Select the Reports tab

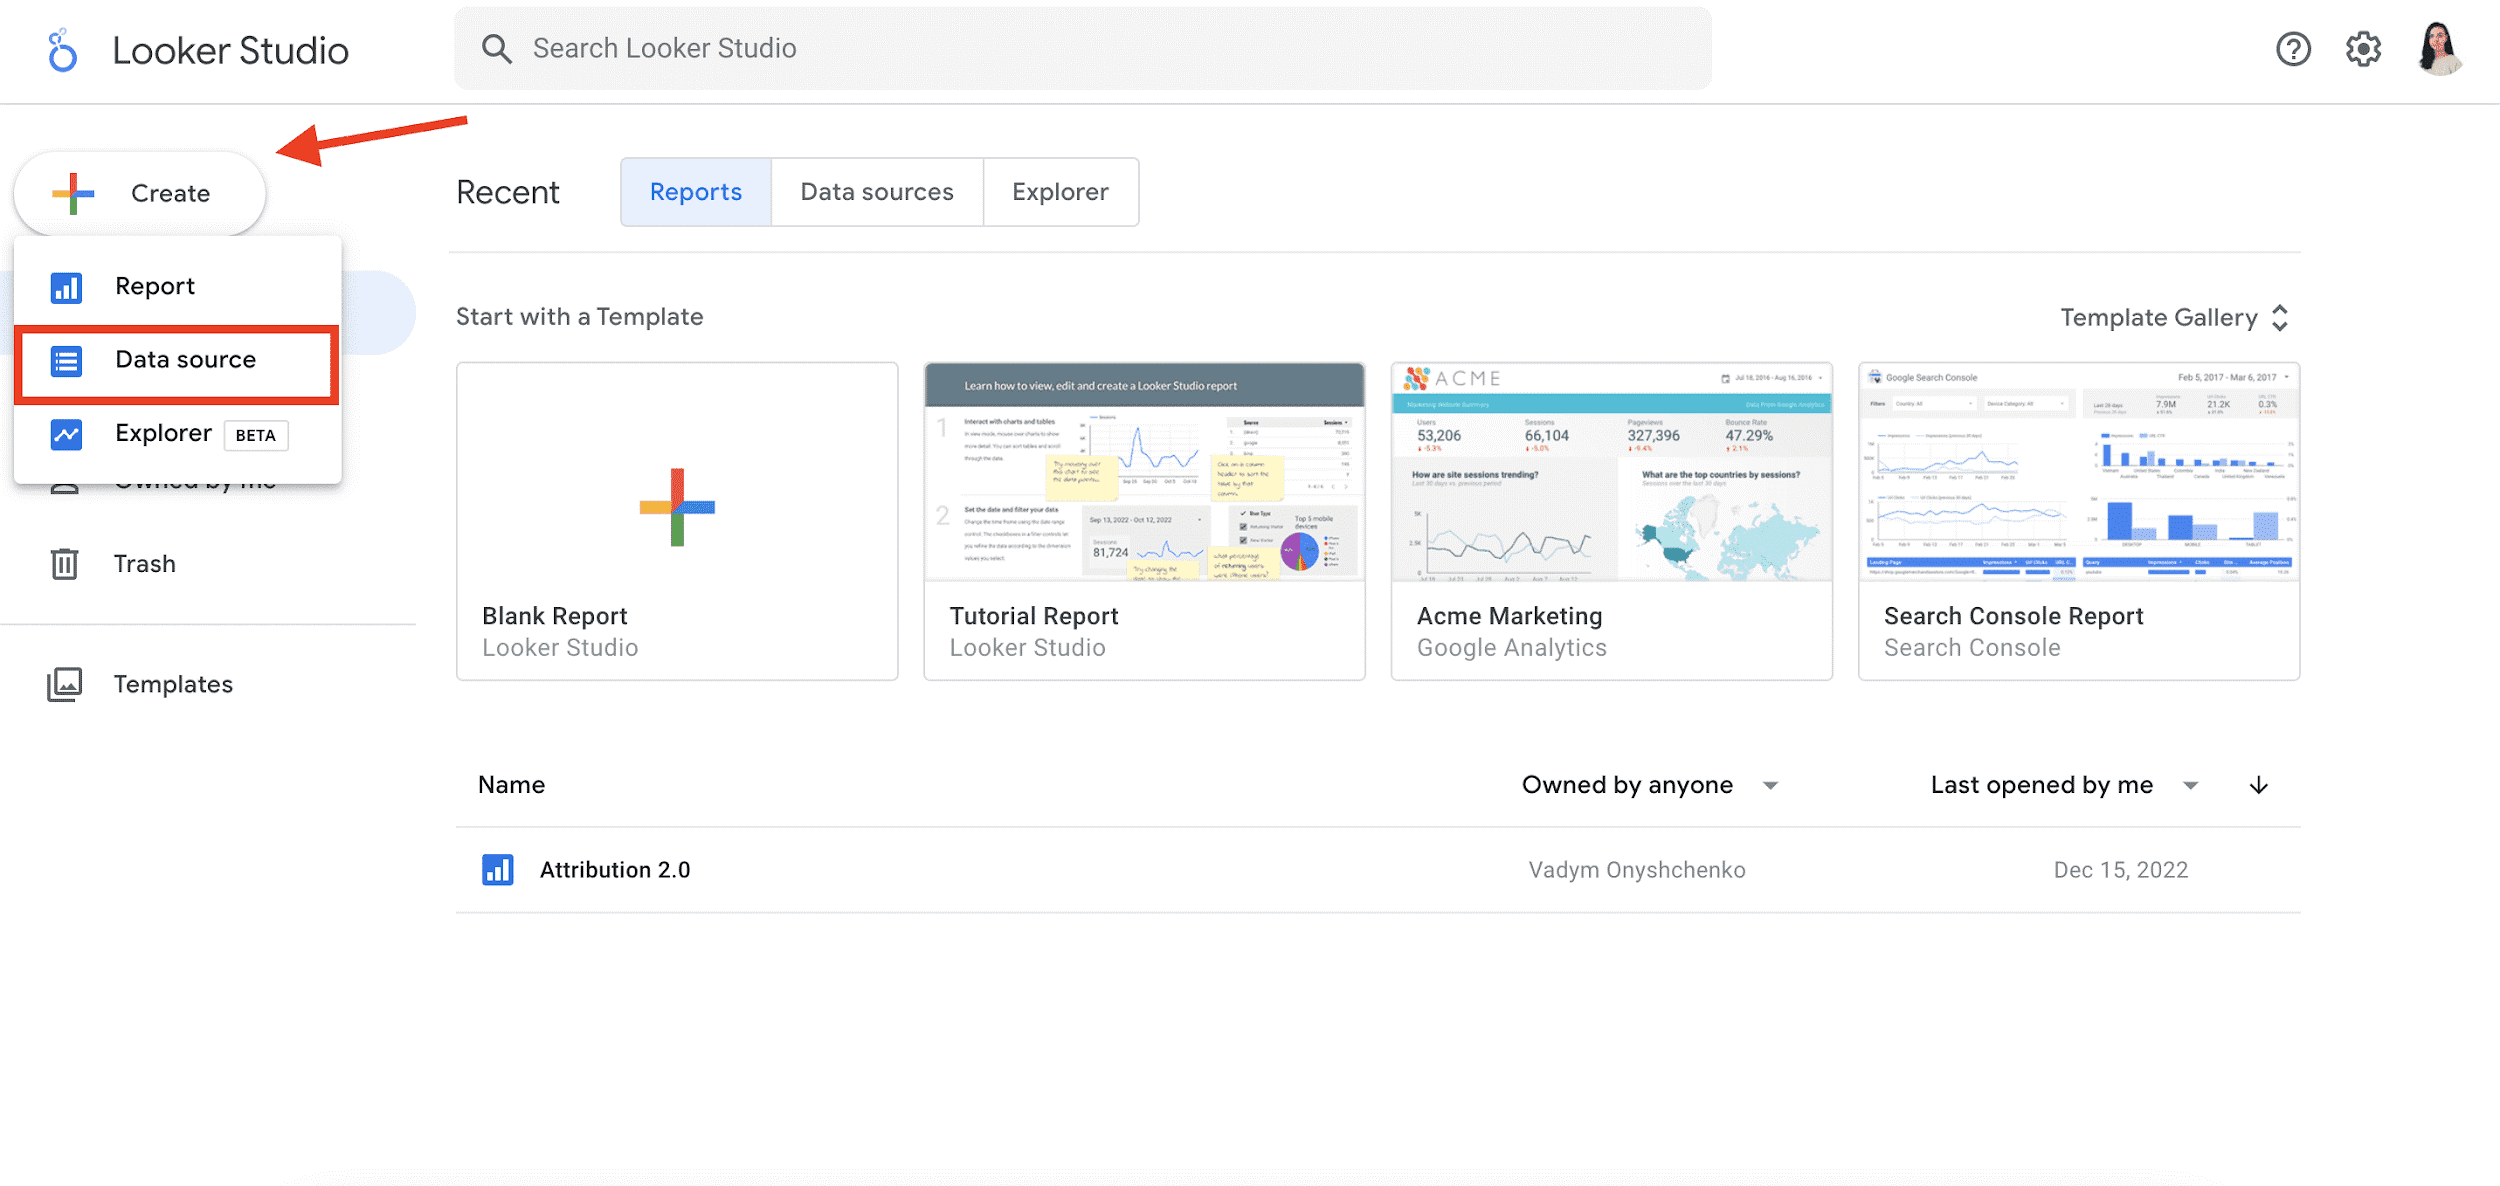coord(695,191)
